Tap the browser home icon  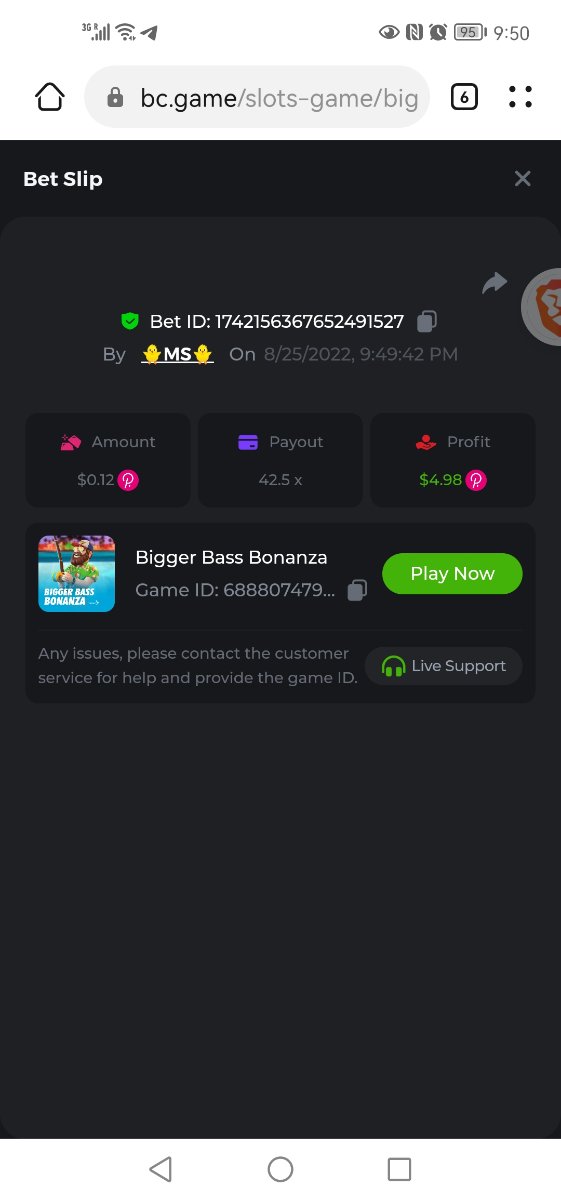click(50, 97)
